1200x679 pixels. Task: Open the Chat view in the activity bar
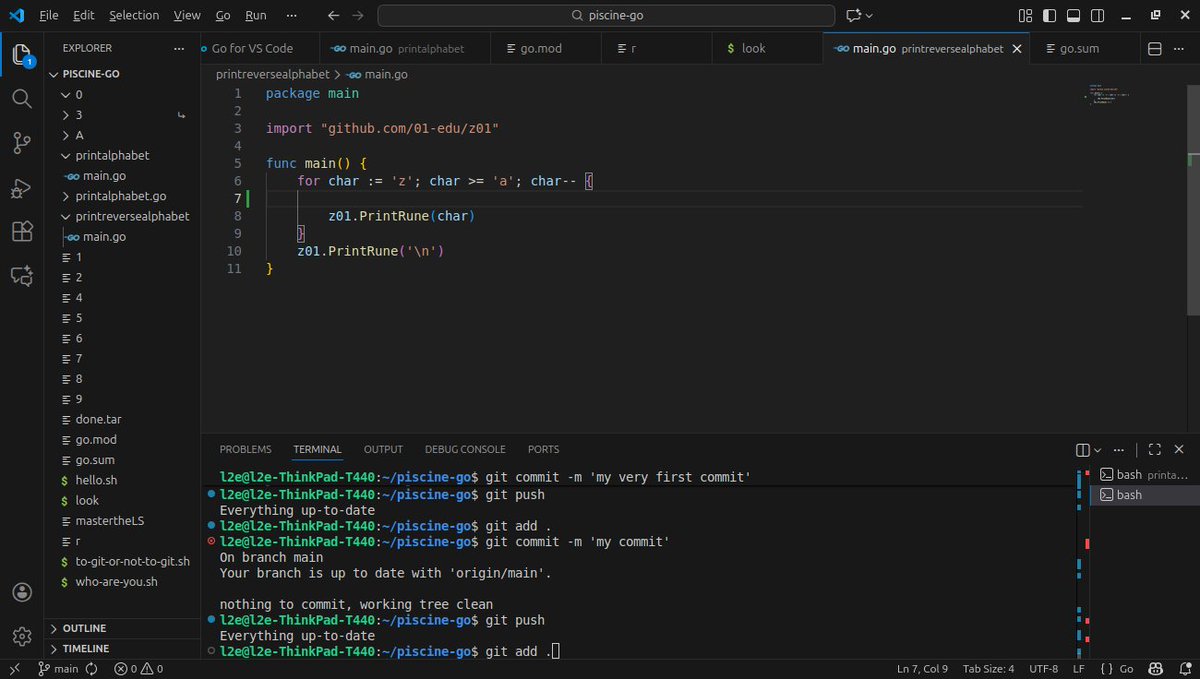click(21, 276)
